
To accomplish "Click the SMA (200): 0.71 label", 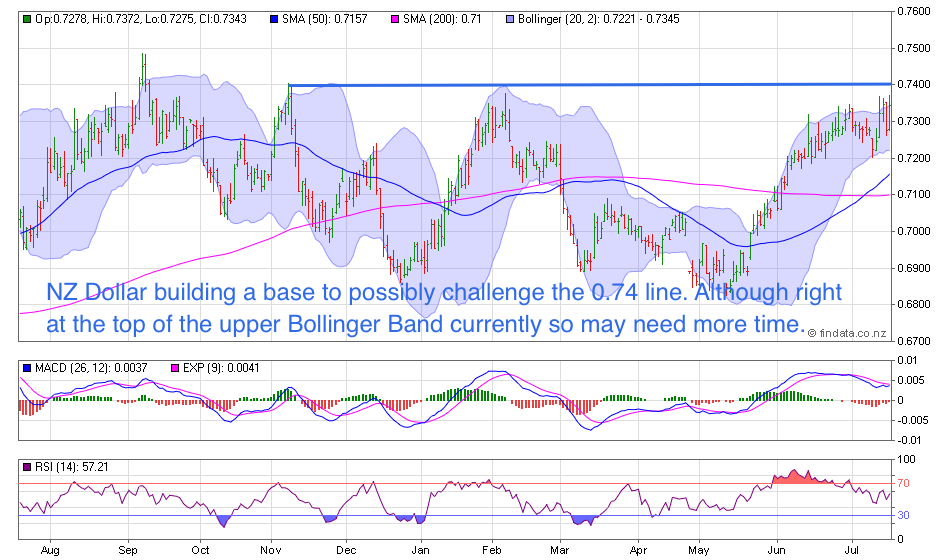I will pyautogui.click(x=442, y=19).
